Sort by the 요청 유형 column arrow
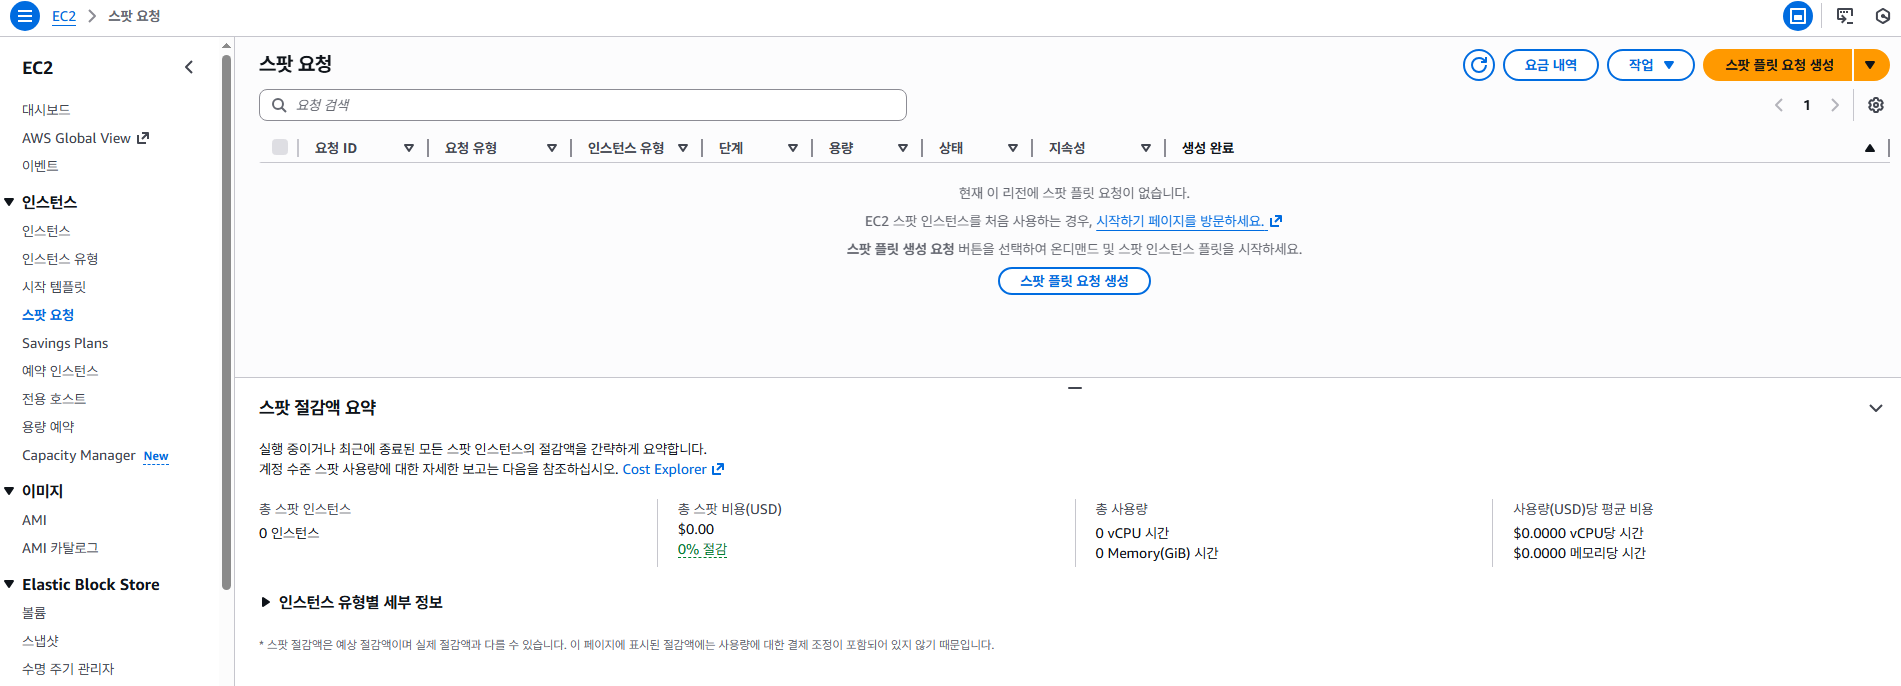The image size is (1901, 686). pyautogui.click(x=552, y=148)
